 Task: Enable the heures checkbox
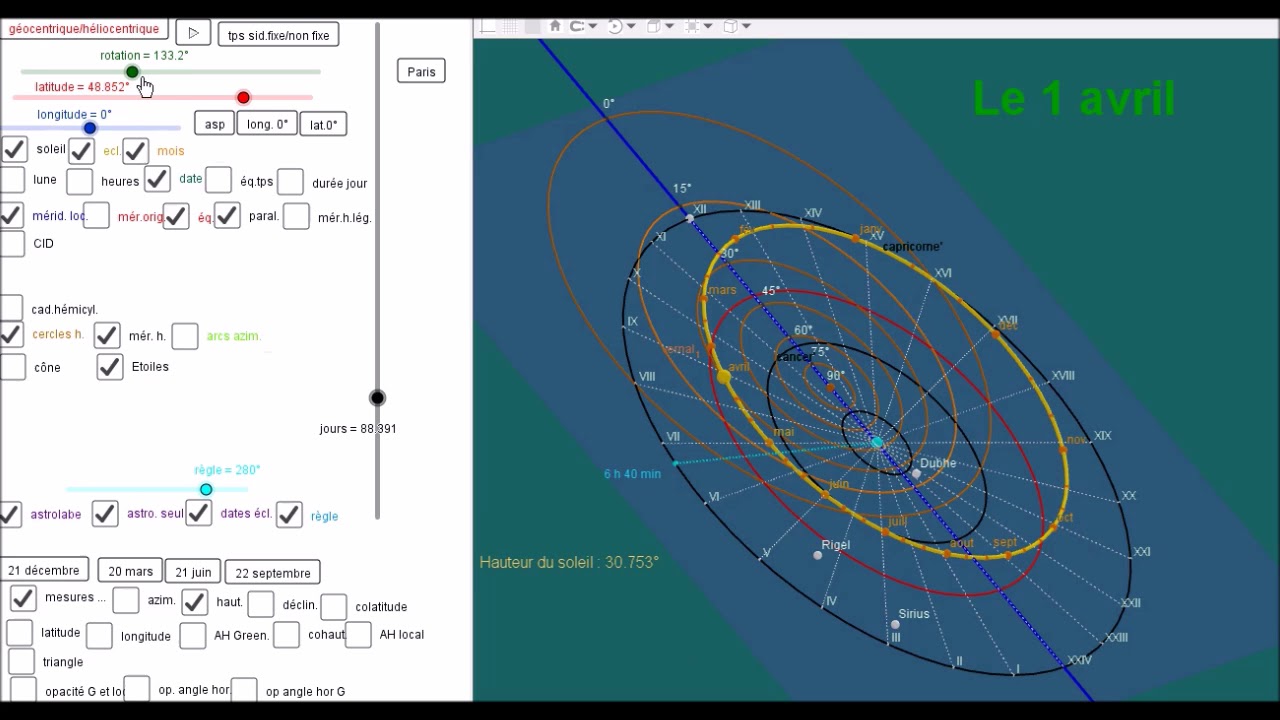pyautogui.click(x=79, y=181)
